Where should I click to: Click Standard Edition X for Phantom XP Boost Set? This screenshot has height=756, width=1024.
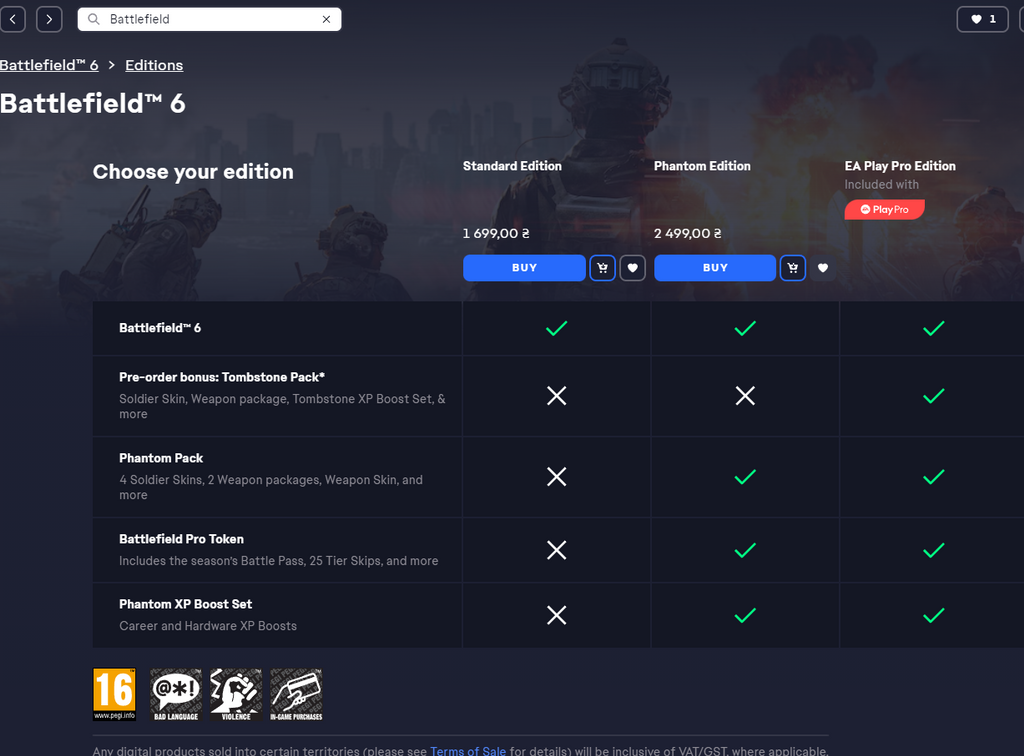556,615
